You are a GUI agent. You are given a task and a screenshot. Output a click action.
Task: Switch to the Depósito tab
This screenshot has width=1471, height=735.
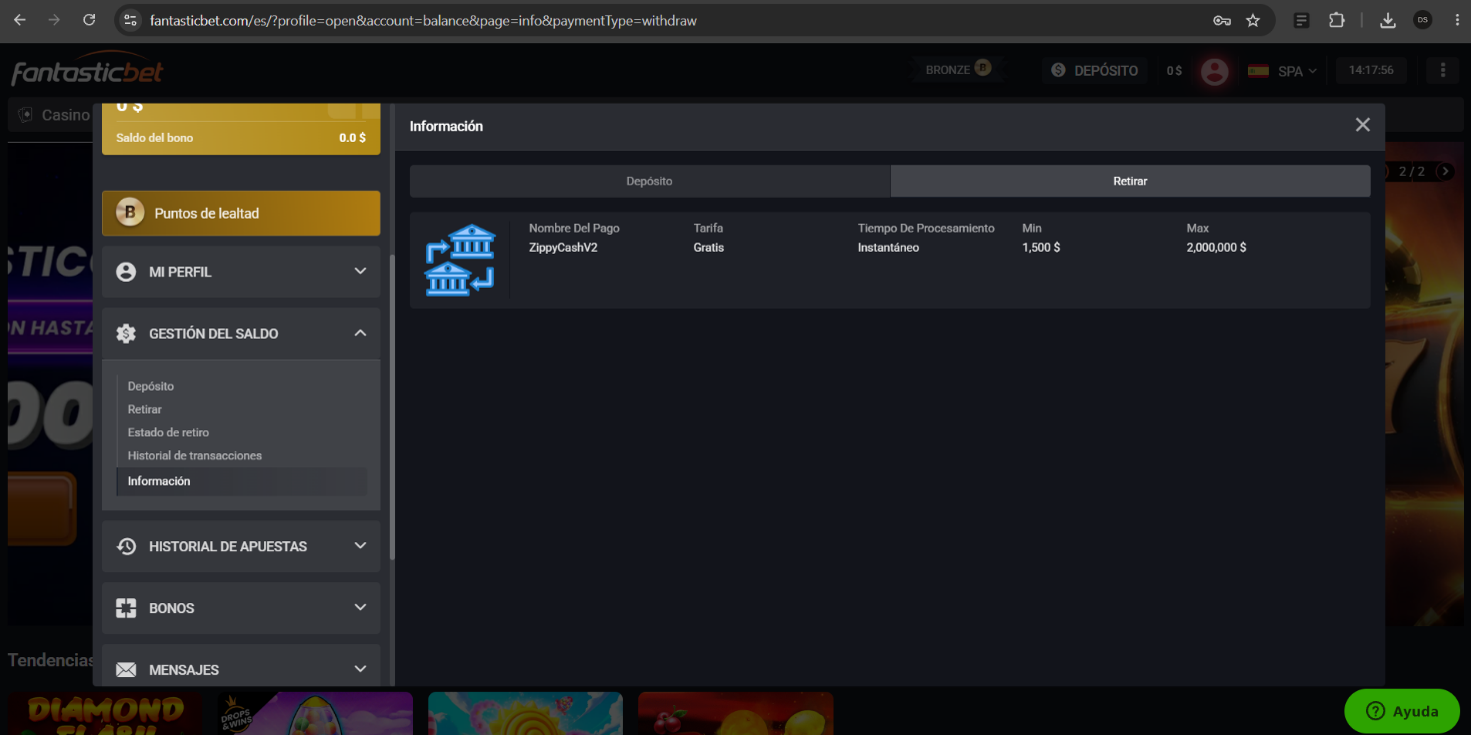tap(650, 181)
